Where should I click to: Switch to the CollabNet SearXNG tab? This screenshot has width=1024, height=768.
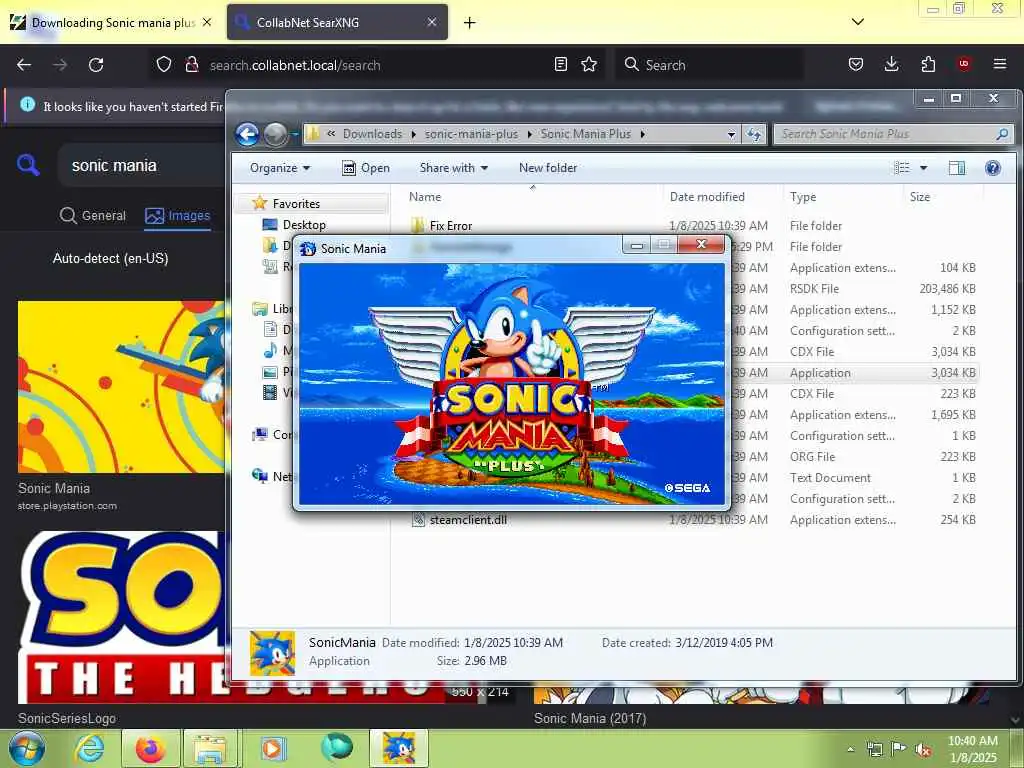click(x=338, y=22)
